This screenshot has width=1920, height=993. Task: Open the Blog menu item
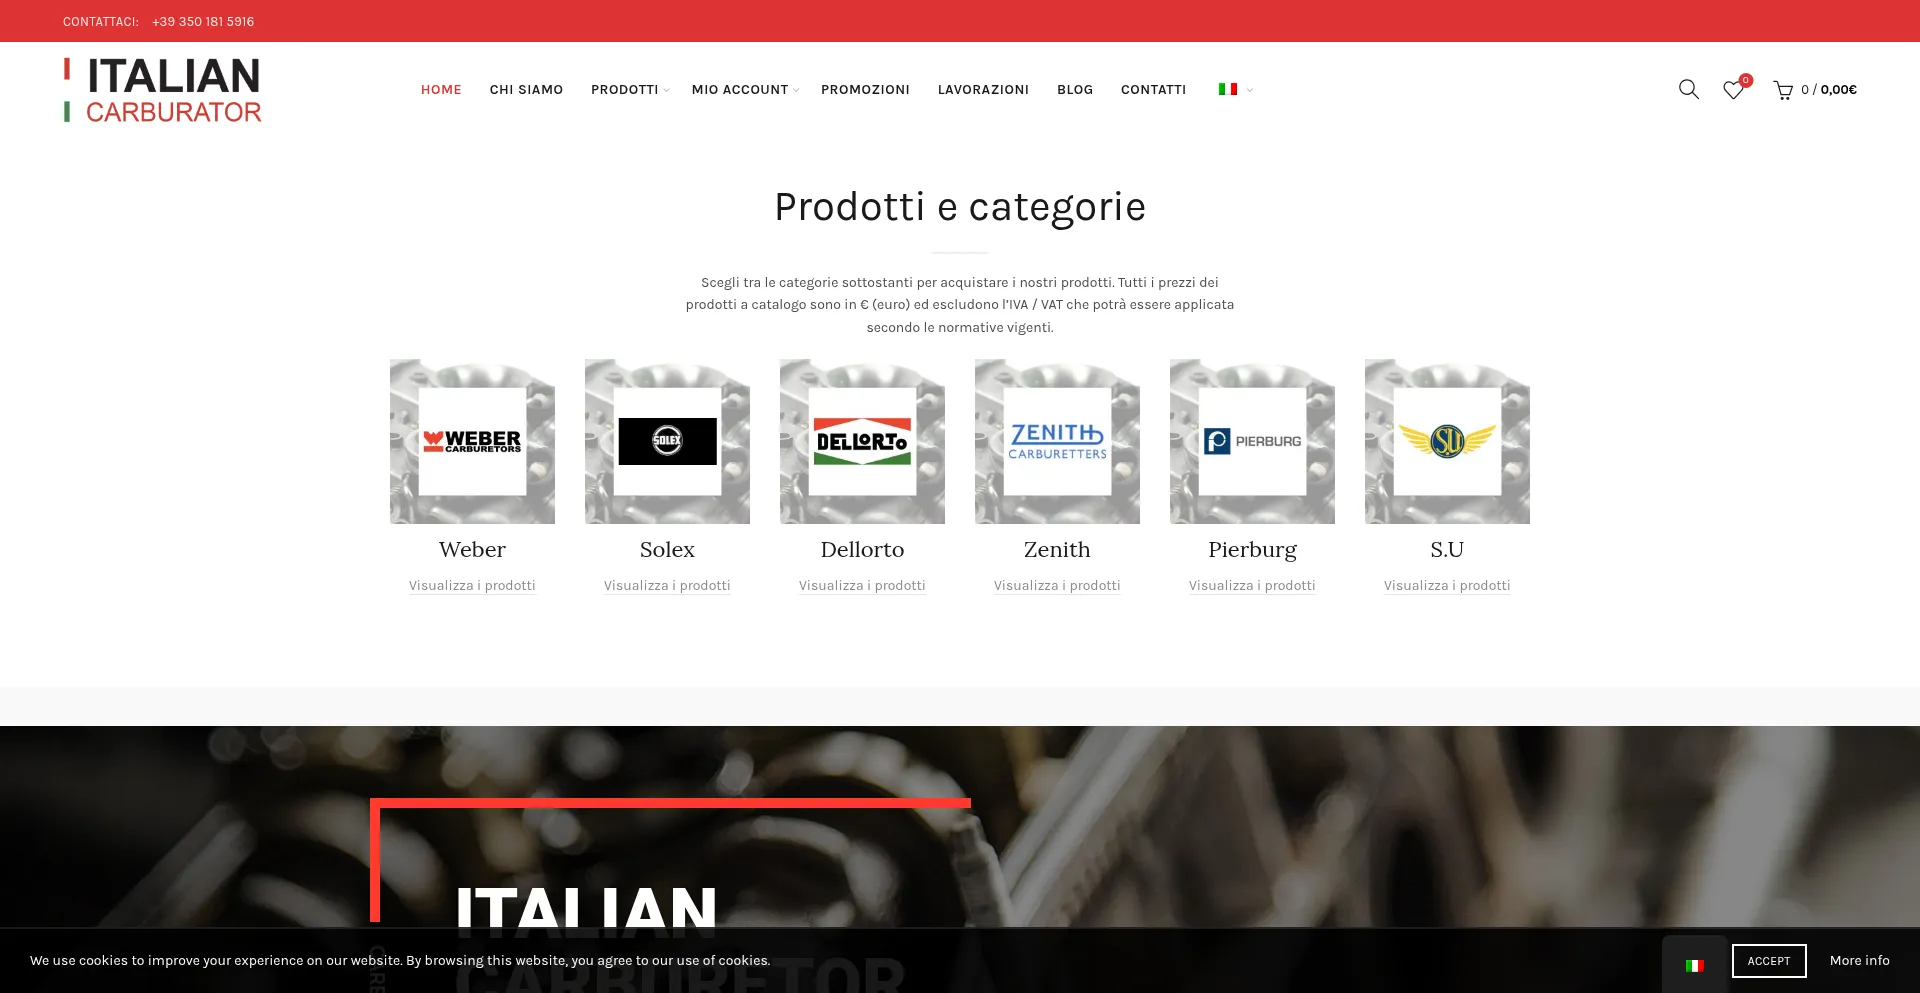click(1075, 89)
